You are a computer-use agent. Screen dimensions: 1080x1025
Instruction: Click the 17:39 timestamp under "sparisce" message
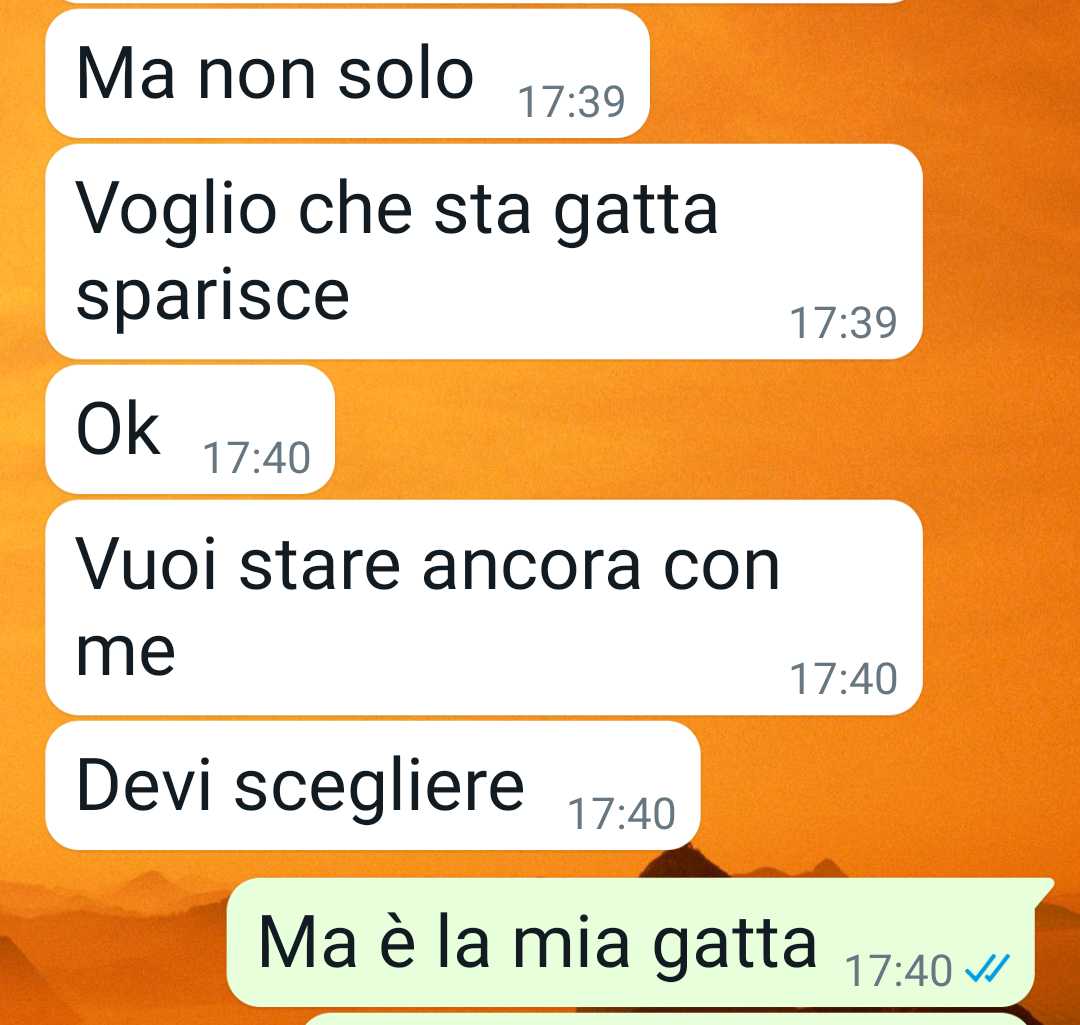(842, 323)
